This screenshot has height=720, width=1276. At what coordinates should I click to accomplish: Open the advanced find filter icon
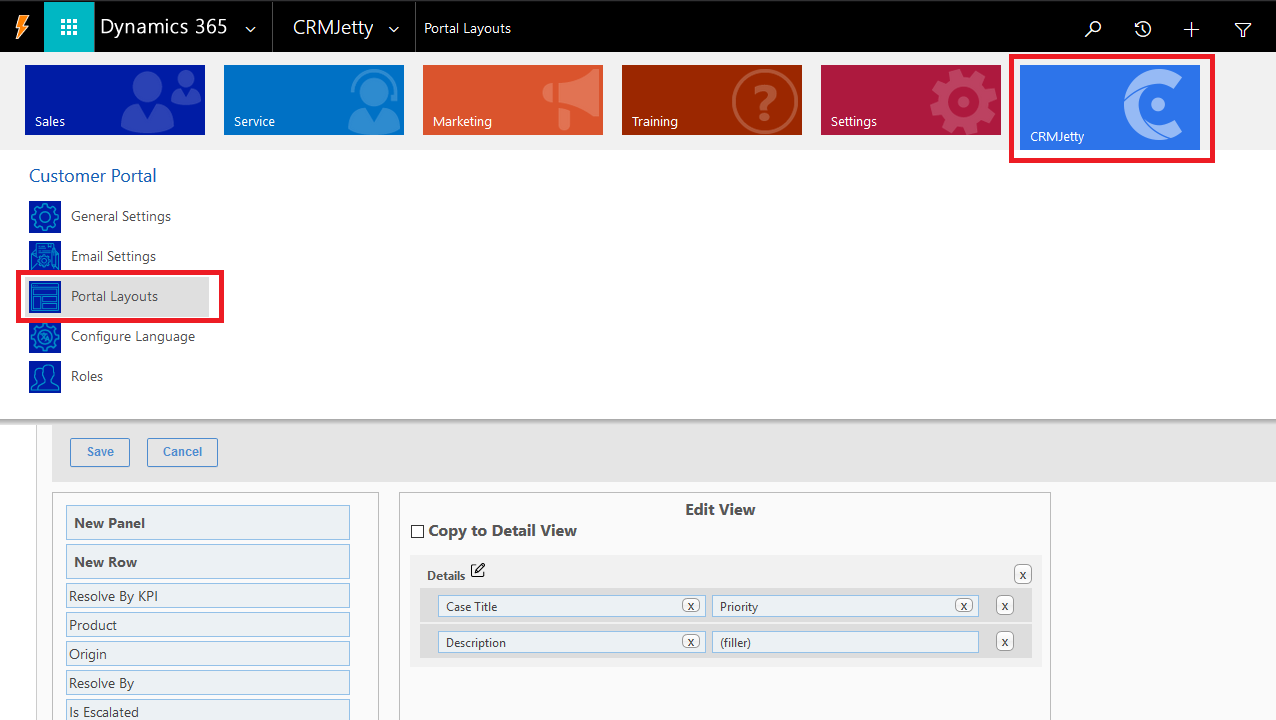[x=1242, y=29]
